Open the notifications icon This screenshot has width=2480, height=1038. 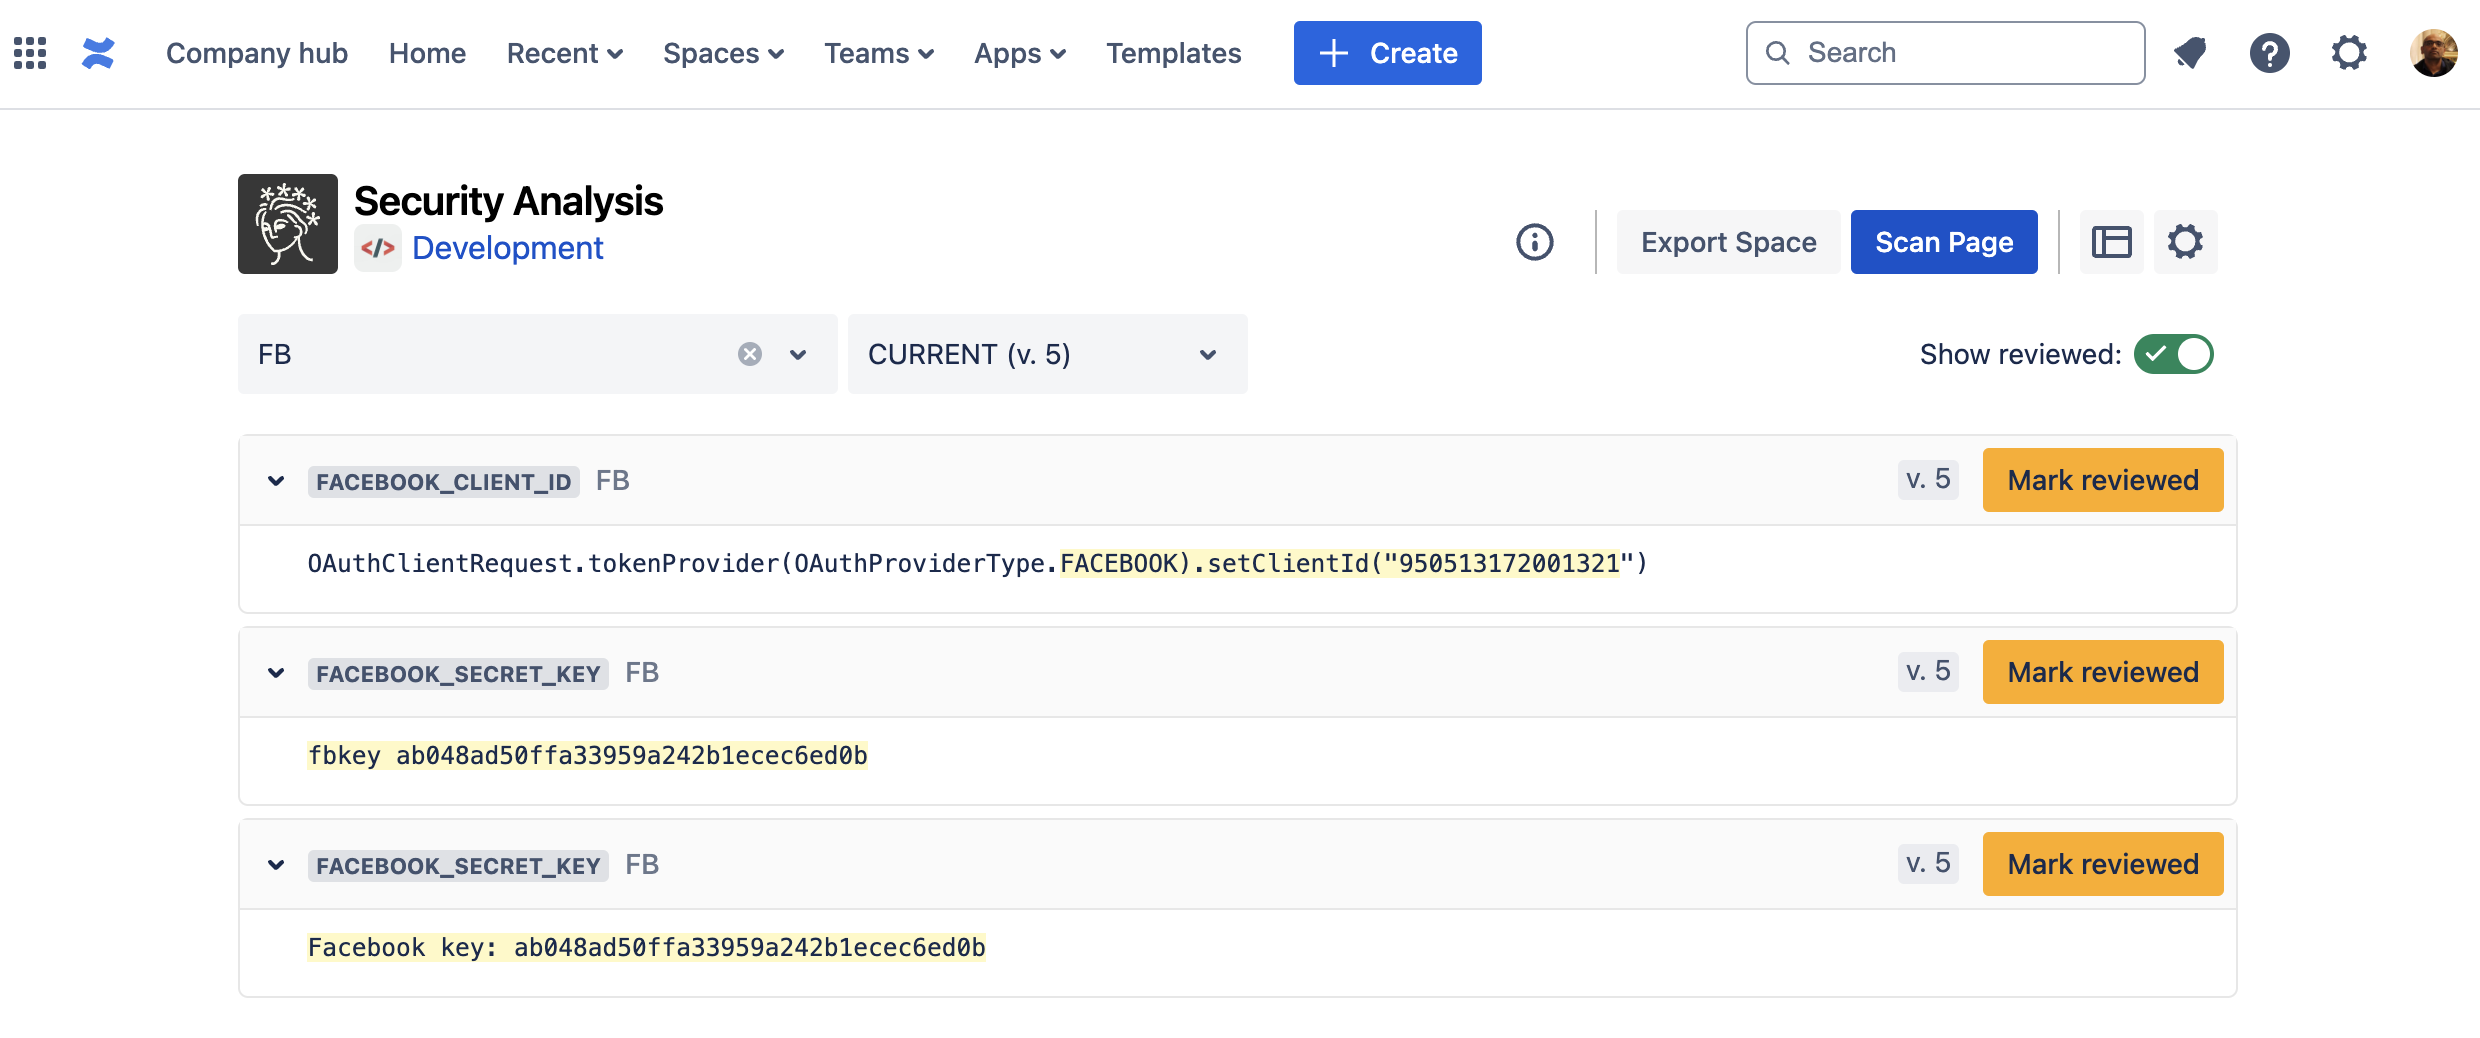tap(2190, 53)
